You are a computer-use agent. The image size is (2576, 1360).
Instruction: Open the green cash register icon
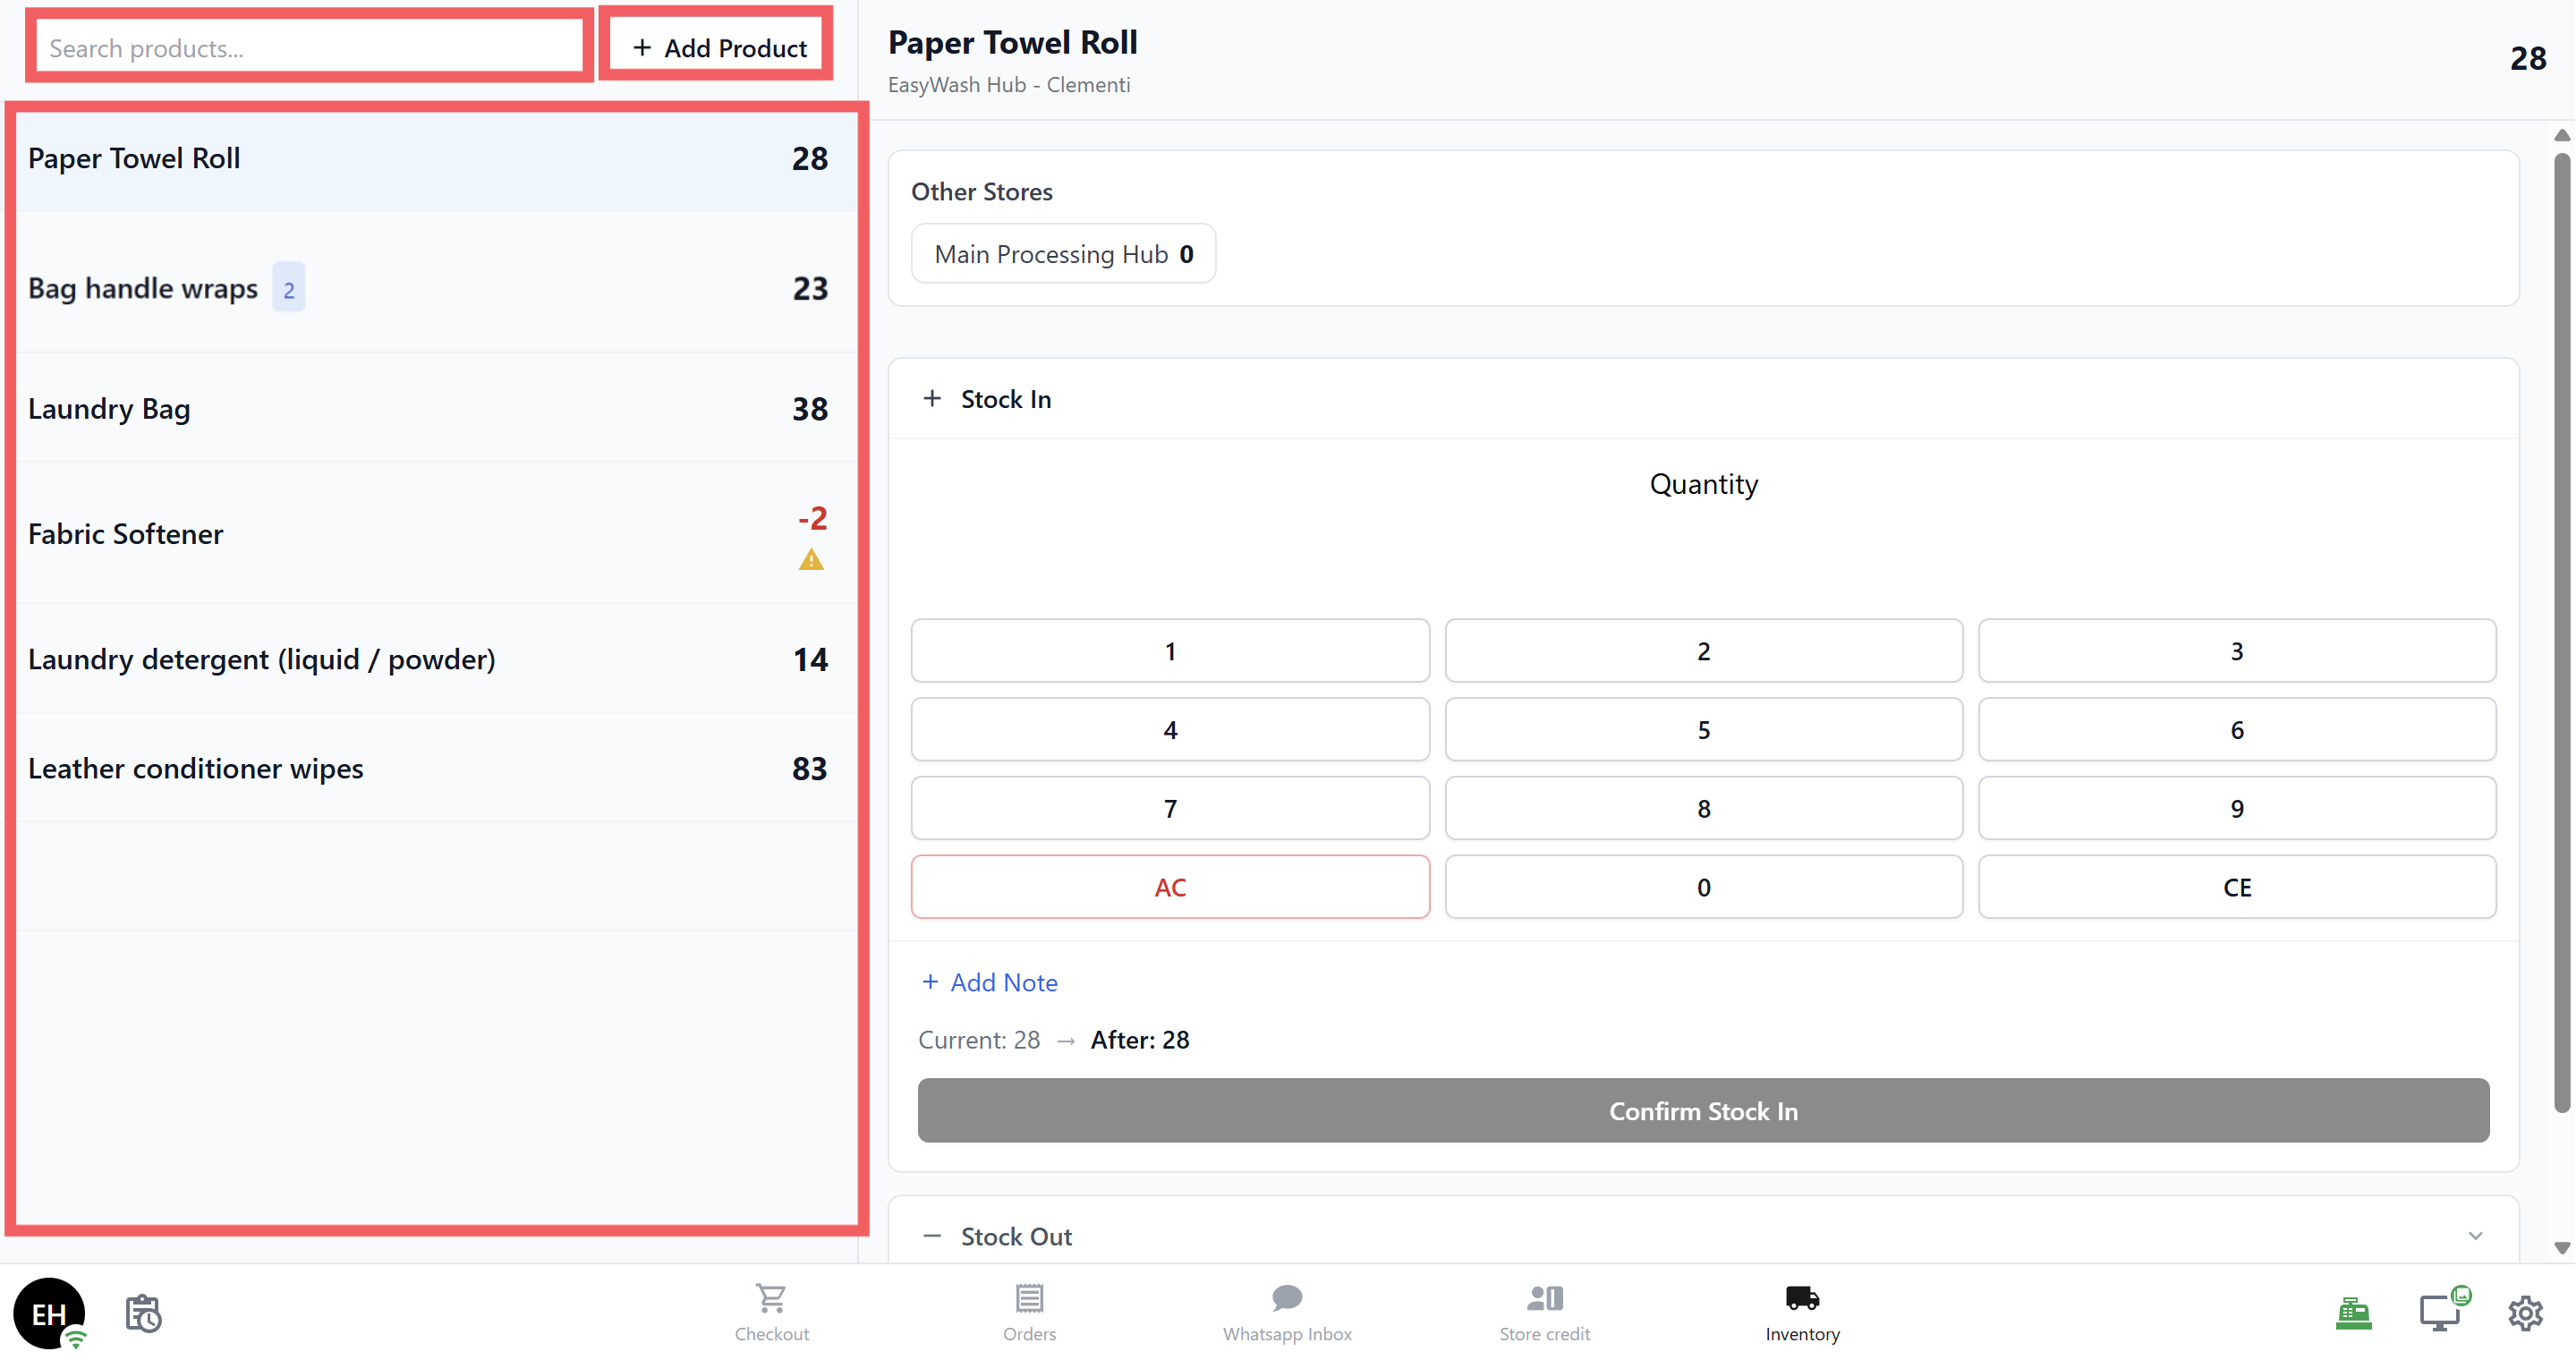pos(2353,1313)
